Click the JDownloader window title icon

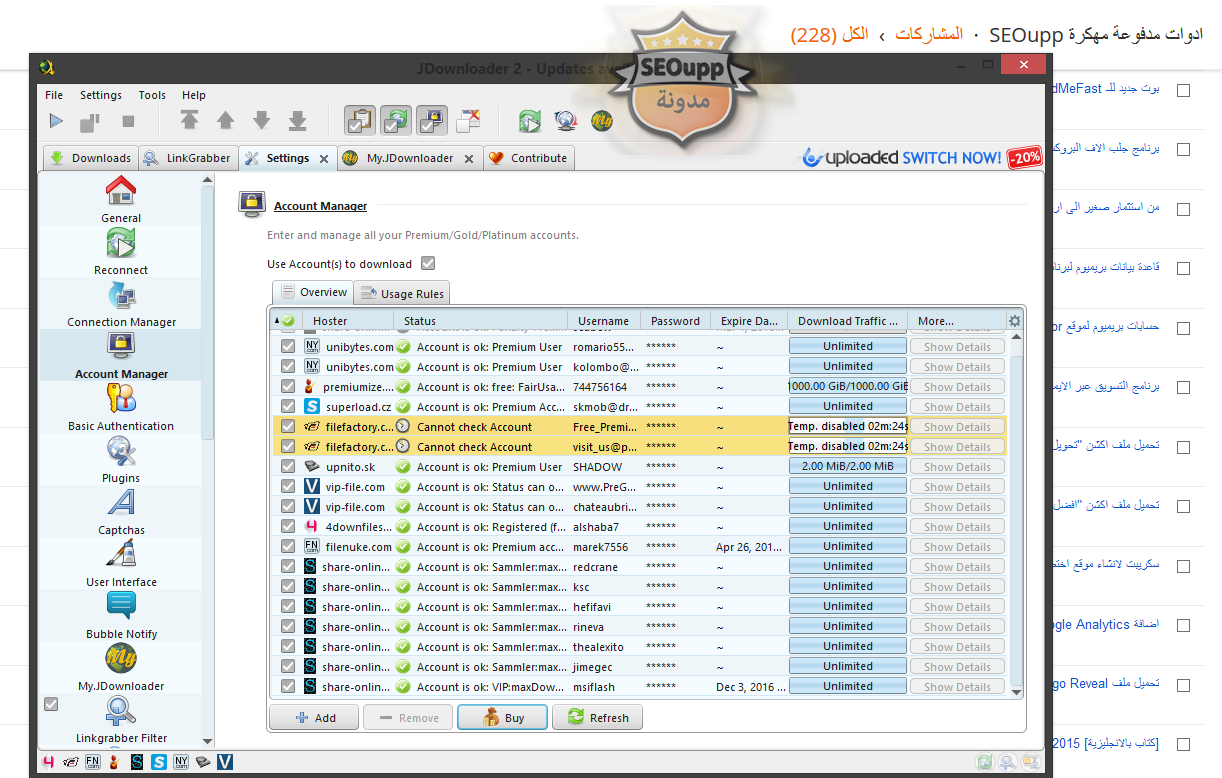[x=46, y=68]
